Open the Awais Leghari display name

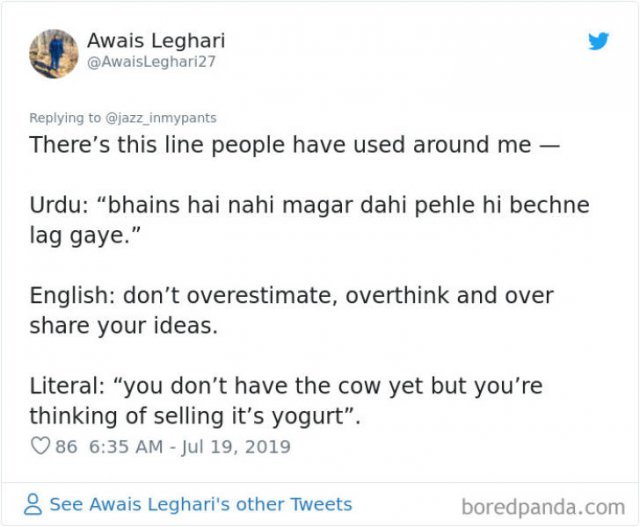(156, 40)
